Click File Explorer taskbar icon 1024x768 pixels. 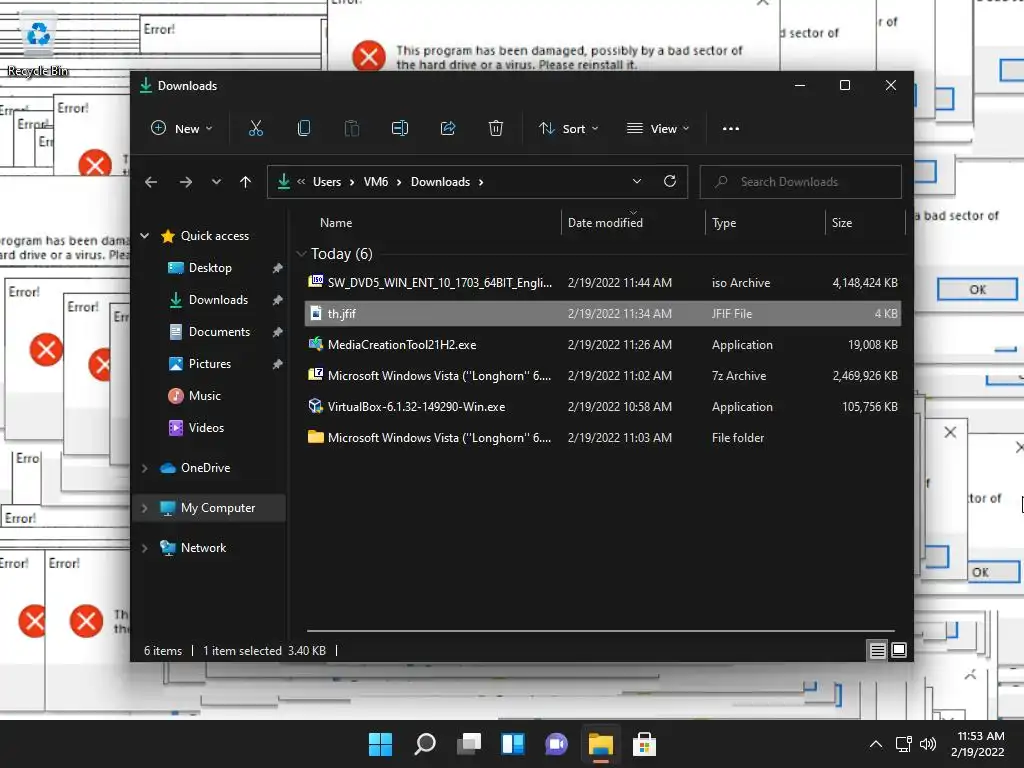[601, 744]
